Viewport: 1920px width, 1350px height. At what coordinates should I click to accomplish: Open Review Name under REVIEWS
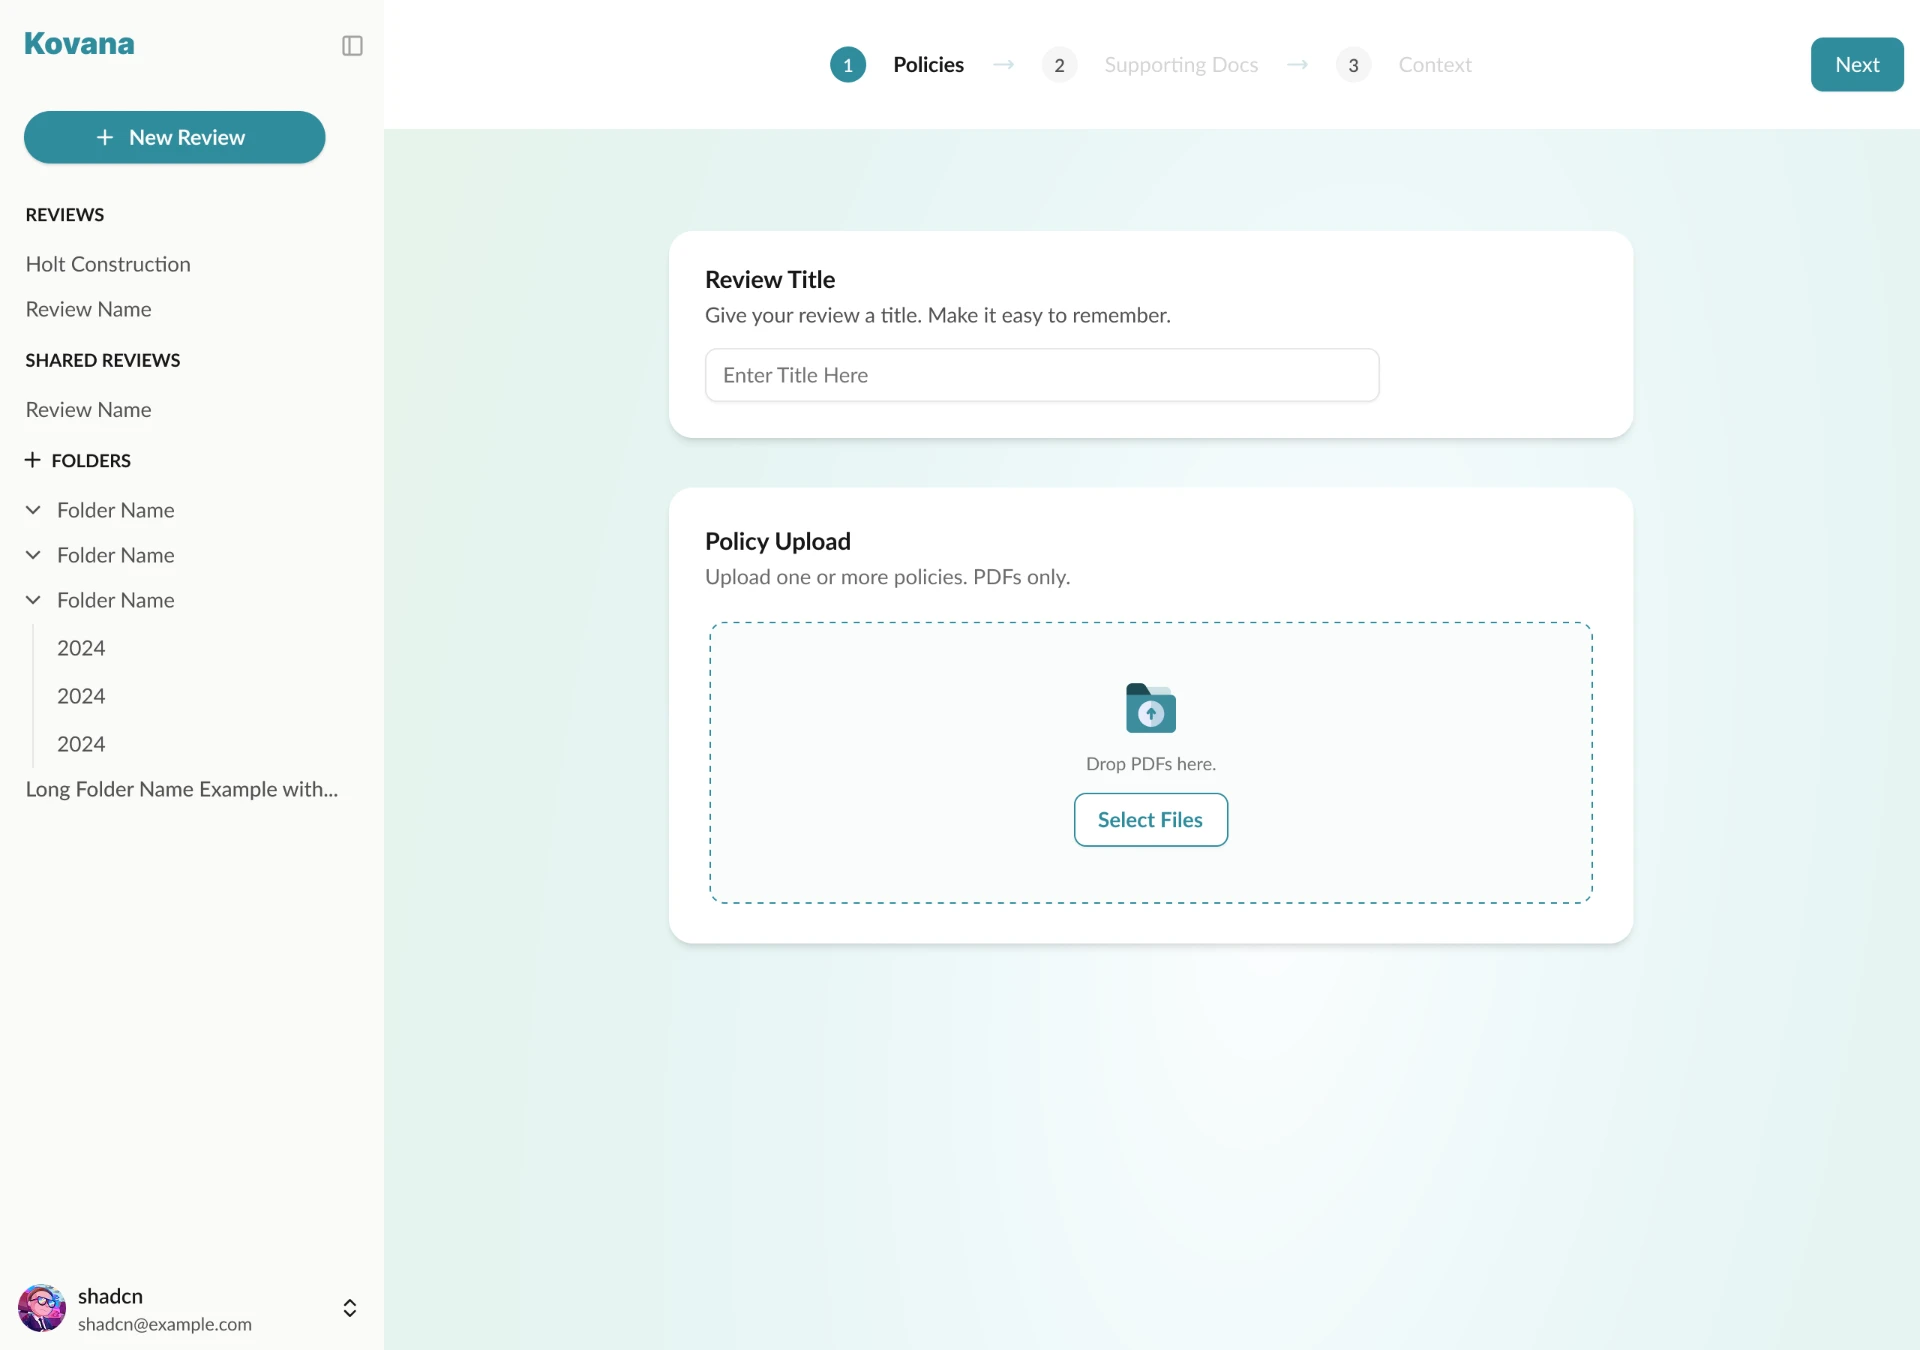[89, 309]
